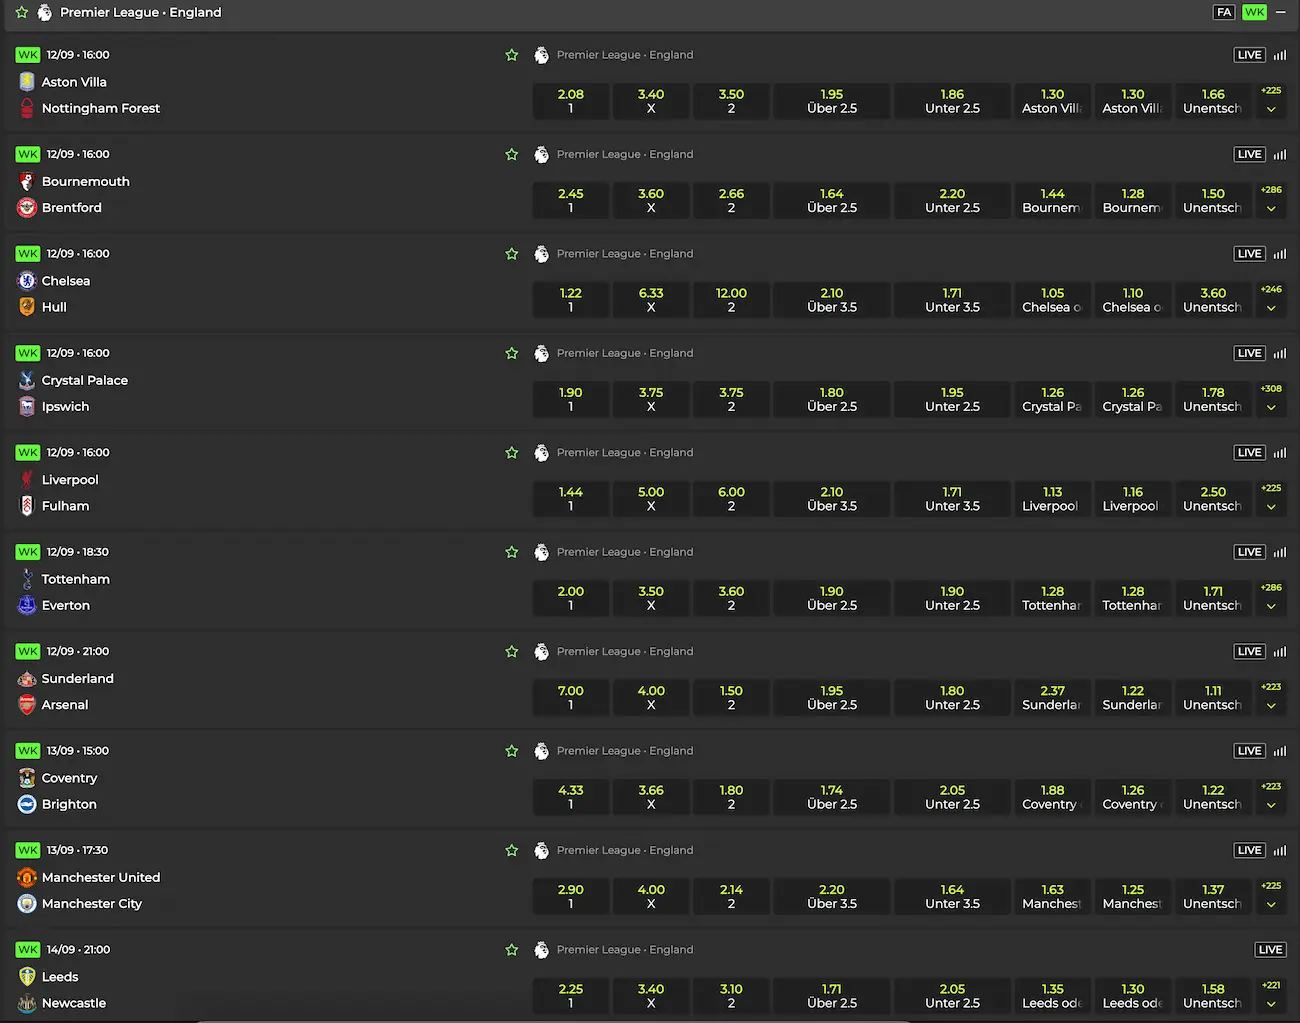This screenshot has height=1023, width=1300.
Task: Click the Manchester City club crest
Action: pyautogui.click(x=27, y=904)
